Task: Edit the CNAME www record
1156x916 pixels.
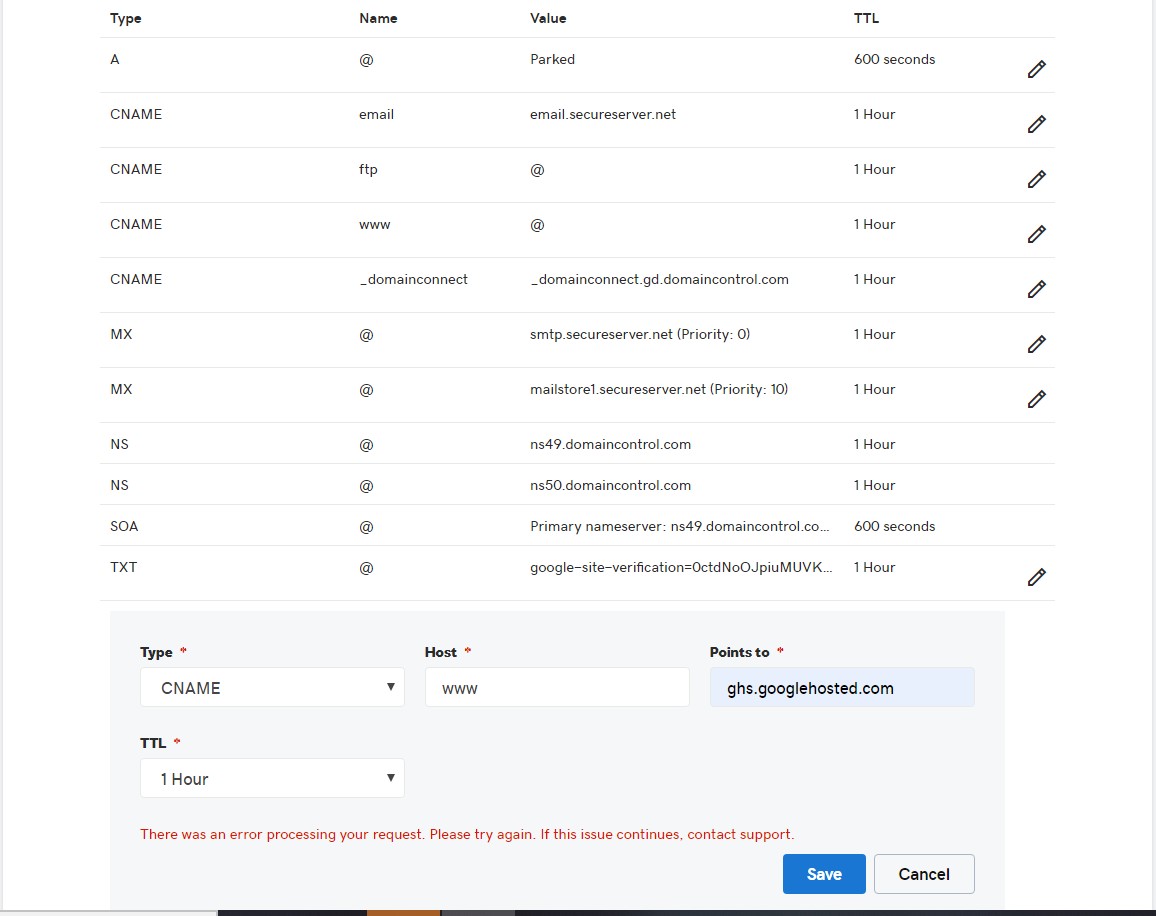Action: (1037, 234)
